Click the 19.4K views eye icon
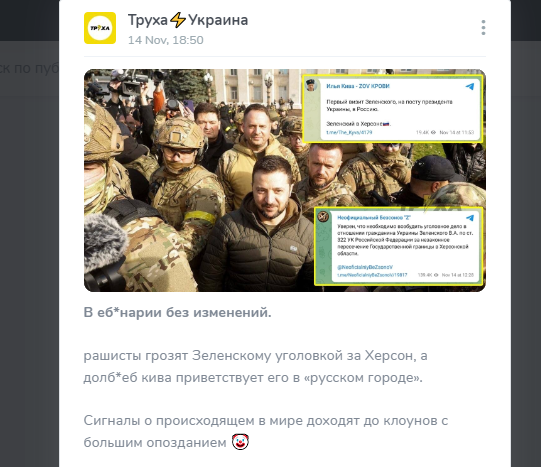The width and height of the screenshot is (541, 467). click(433, 132)
